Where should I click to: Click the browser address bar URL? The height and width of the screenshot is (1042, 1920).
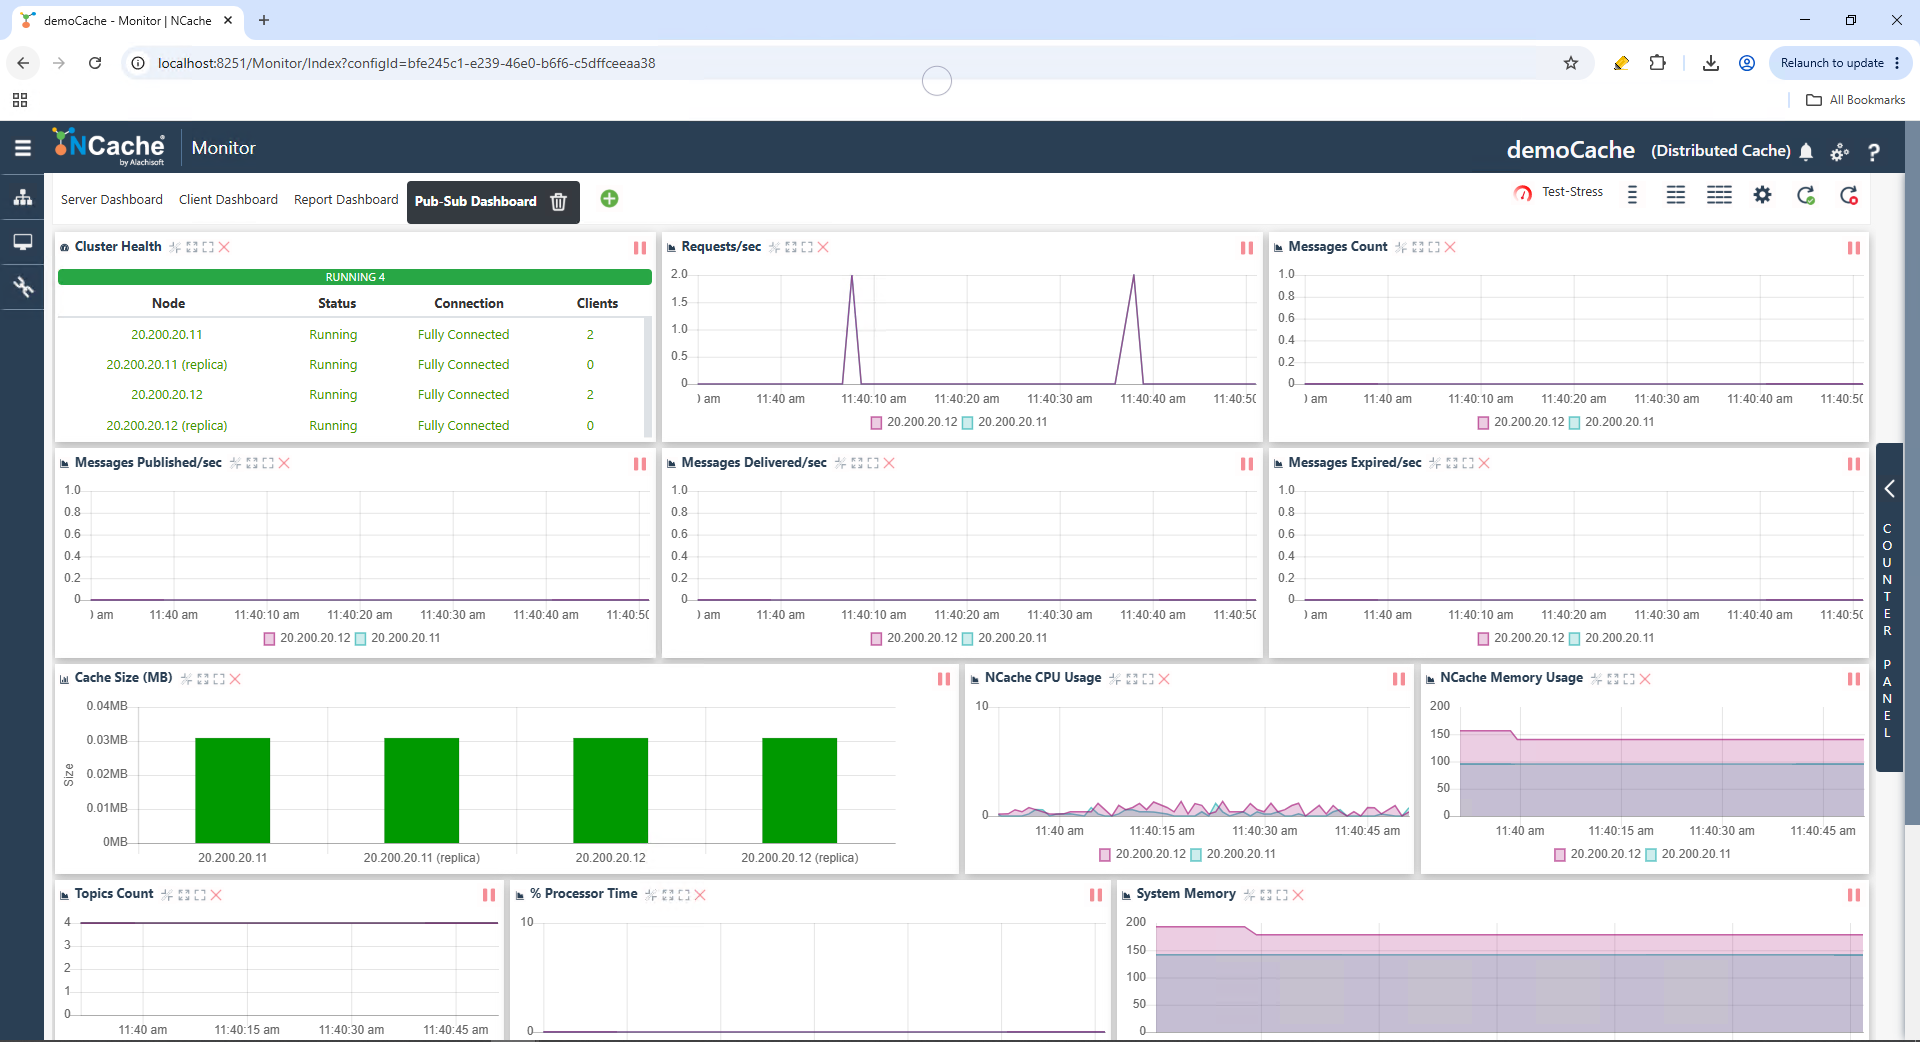pos(406,63)
